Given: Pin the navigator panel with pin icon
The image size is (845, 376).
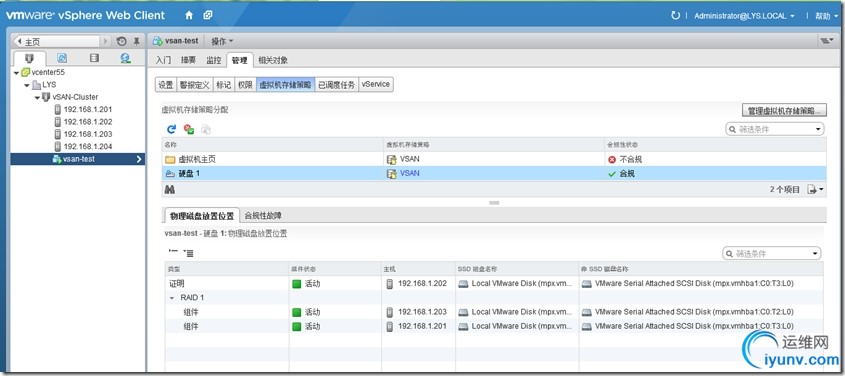Looking at the screenshot, I should [137, 41].
